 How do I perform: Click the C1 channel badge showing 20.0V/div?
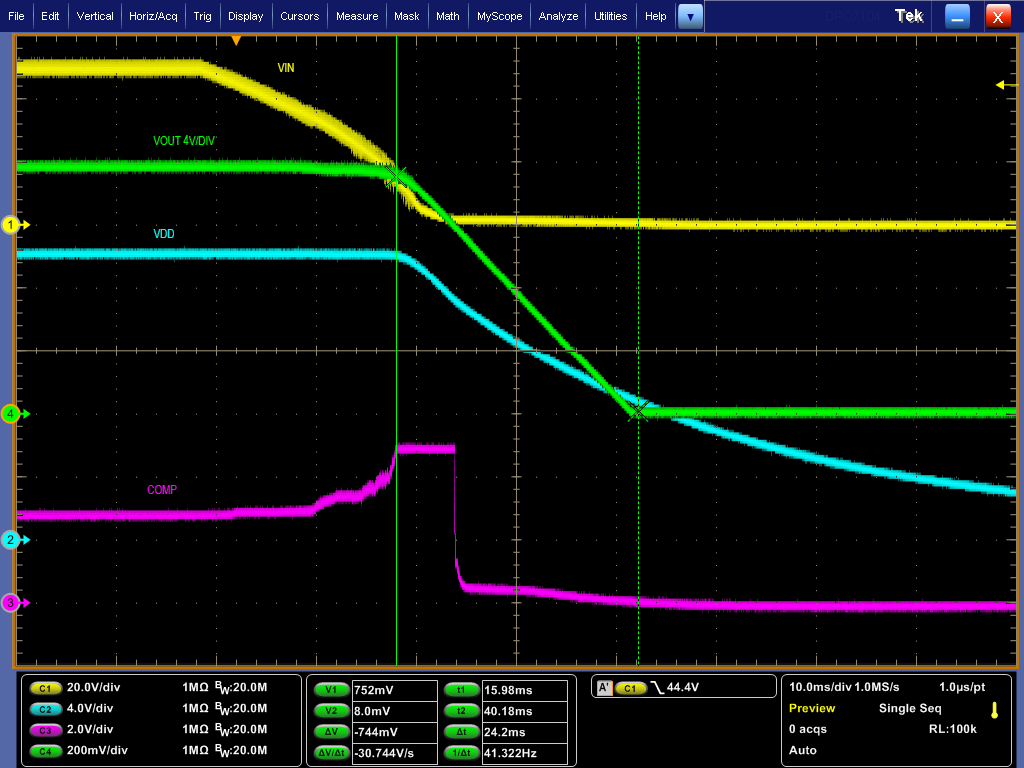tap(45, 688)
